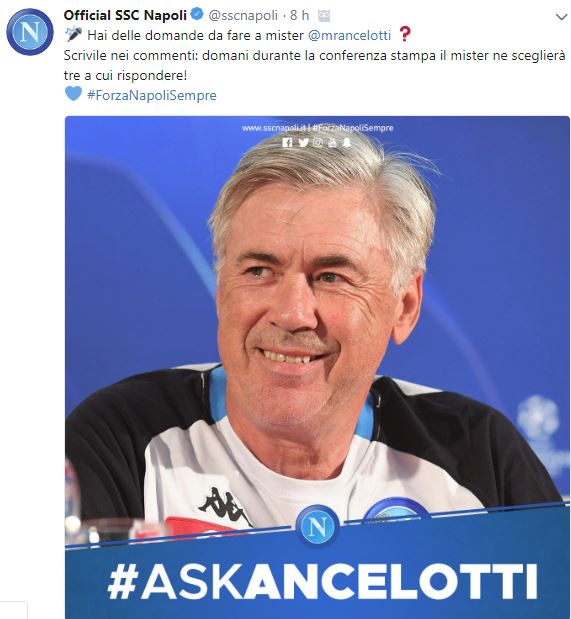This screenshot has width=571, height=619.
Task: Click the blue heart emoji
Action: pos(73,94)
